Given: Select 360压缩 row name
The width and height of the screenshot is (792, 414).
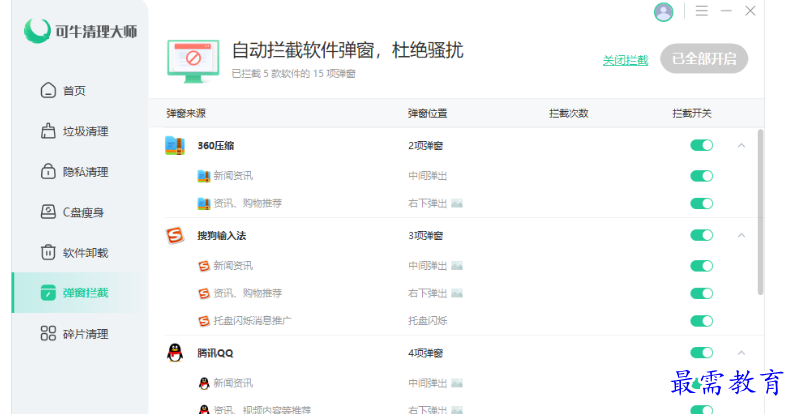Looking at the screenshot, I should pyautogui.click(x=216, y=145).
